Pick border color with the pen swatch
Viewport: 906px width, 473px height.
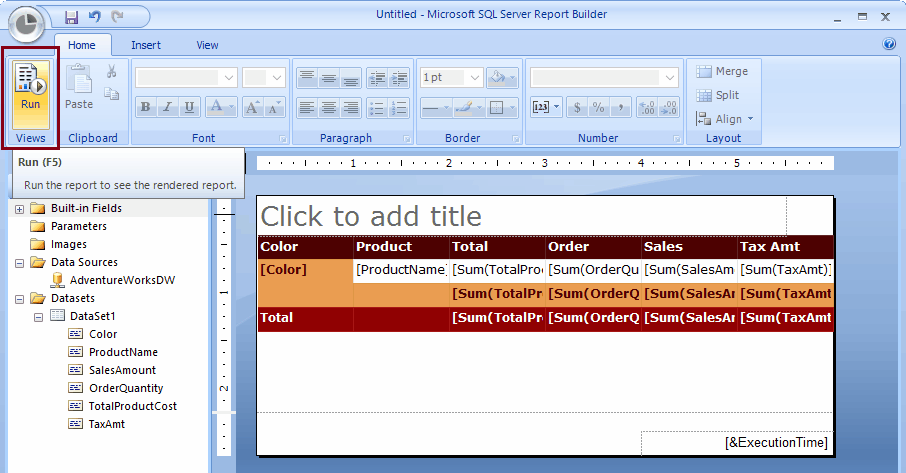tap(469, 107)
